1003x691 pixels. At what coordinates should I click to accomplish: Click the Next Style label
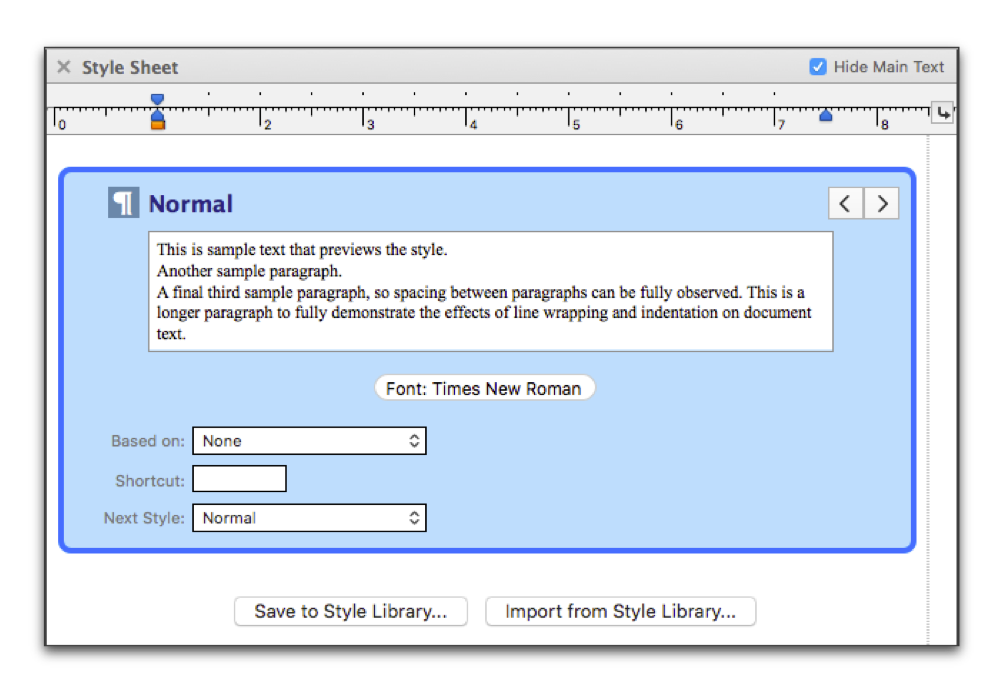(144, 518)
